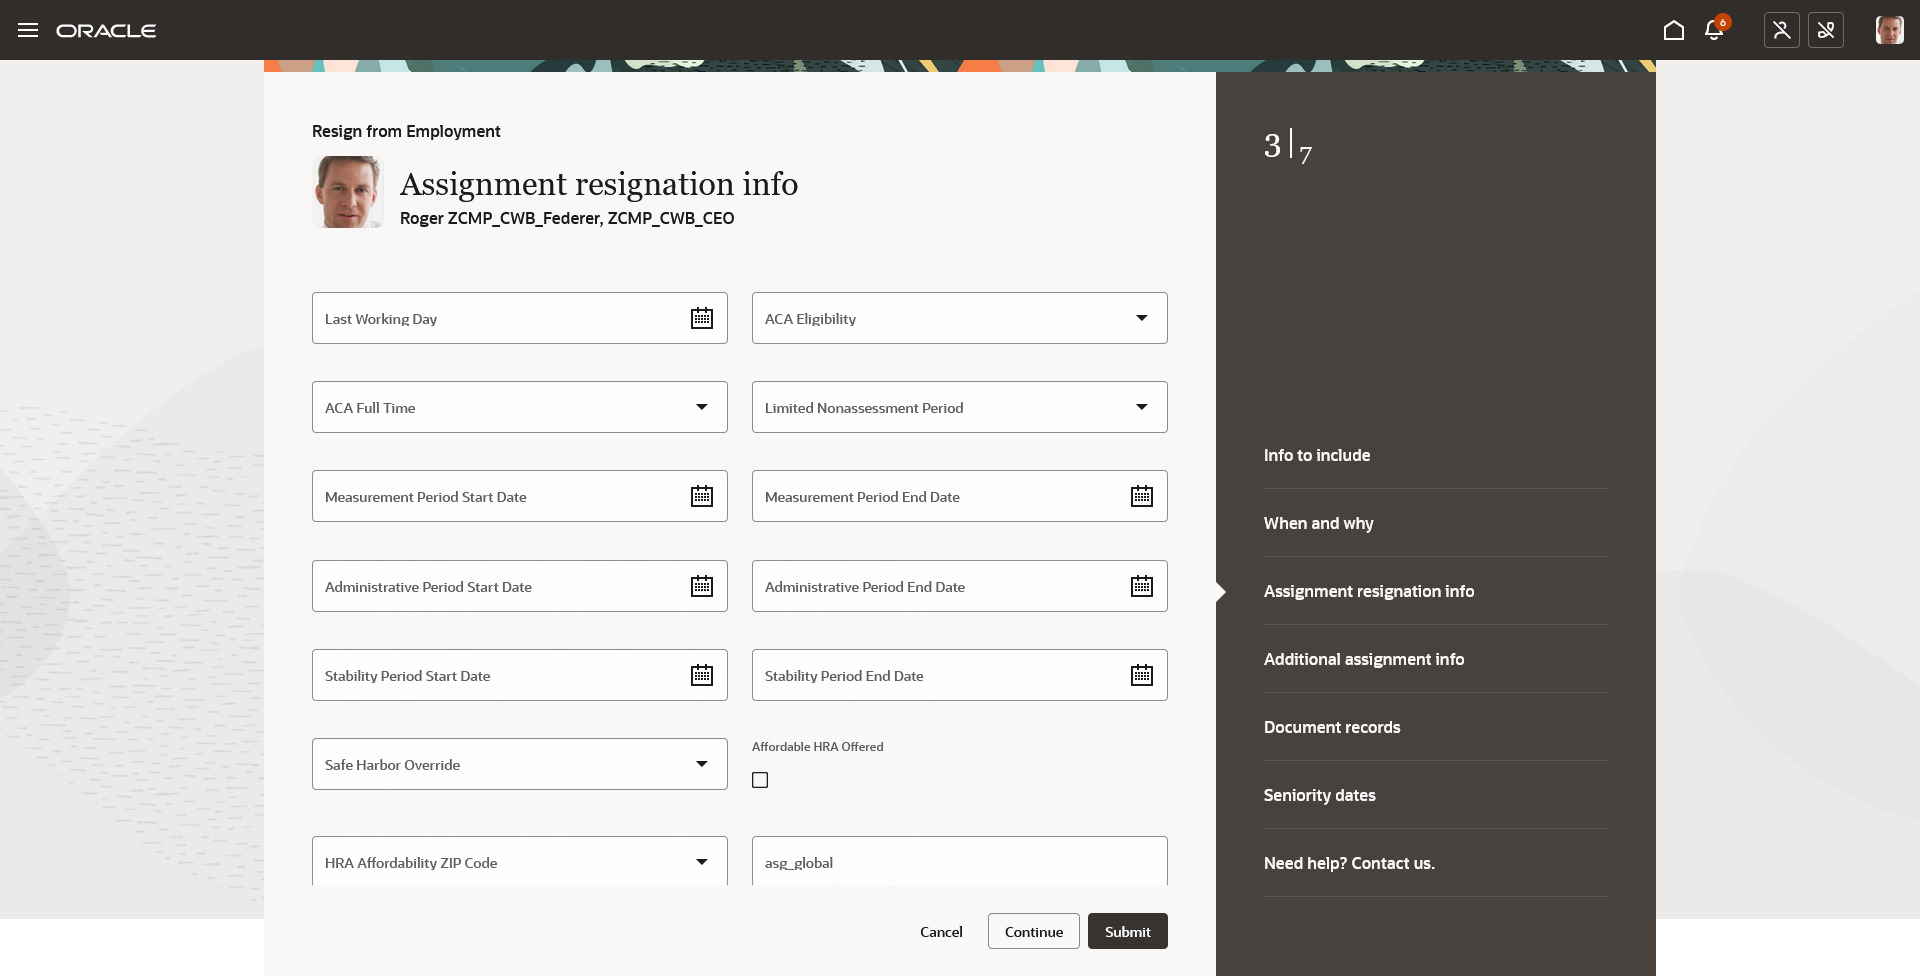Open HRA Affordability ZIP Code dropdown
1920x976 pixels.
point(701,862)
